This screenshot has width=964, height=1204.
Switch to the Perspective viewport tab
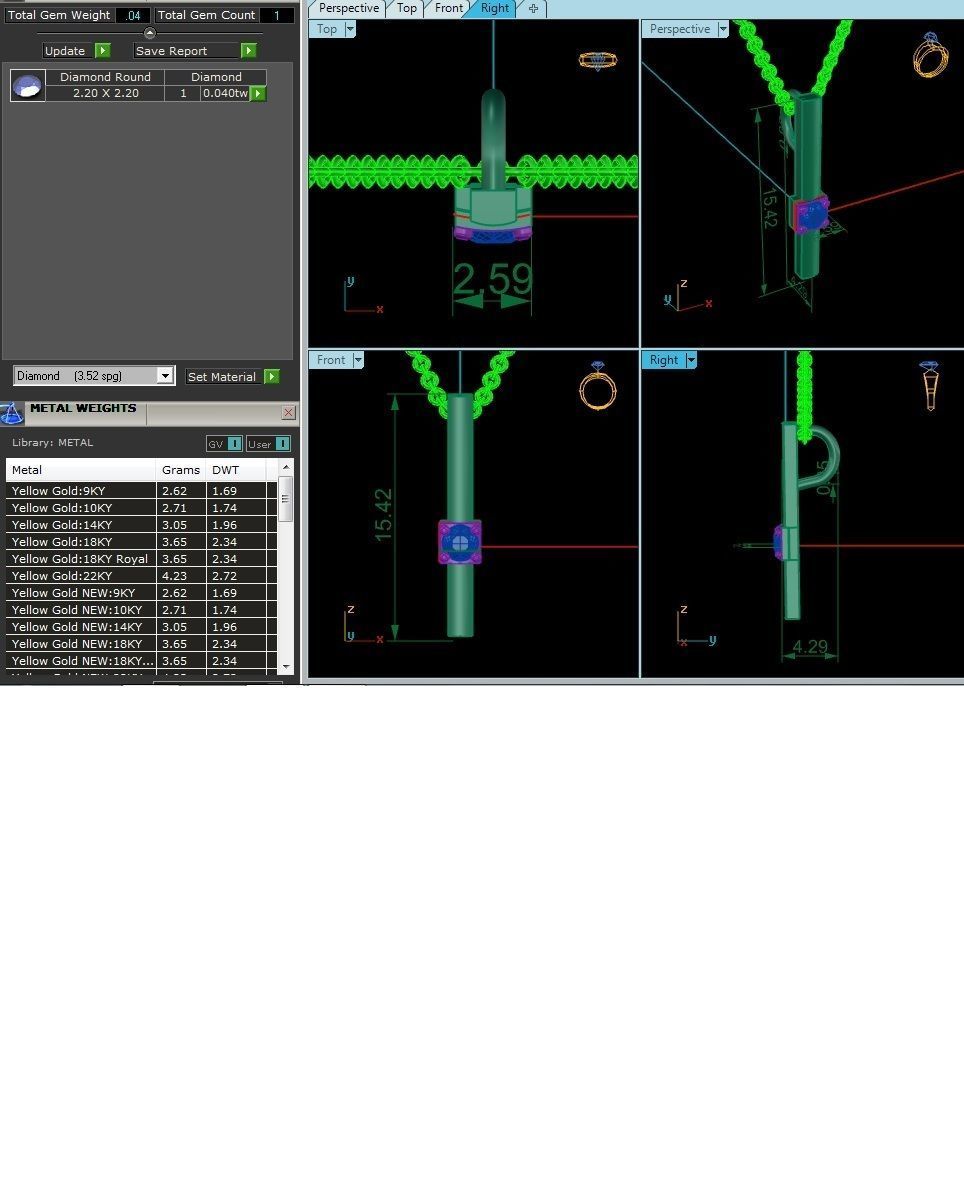[349, 8]
